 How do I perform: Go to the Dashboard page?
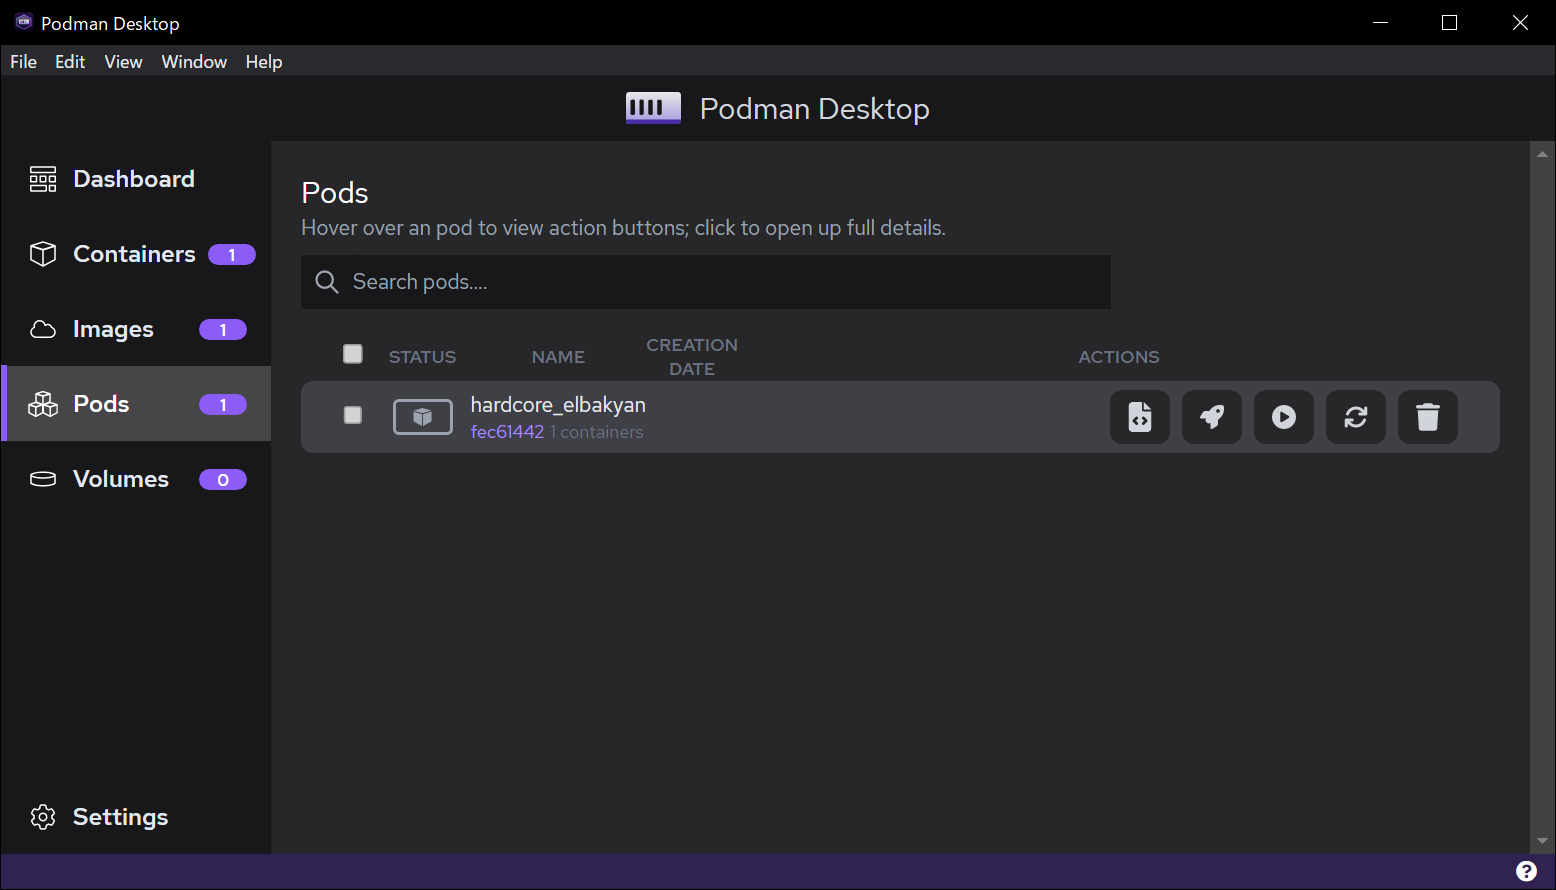[x=134, y=179]
